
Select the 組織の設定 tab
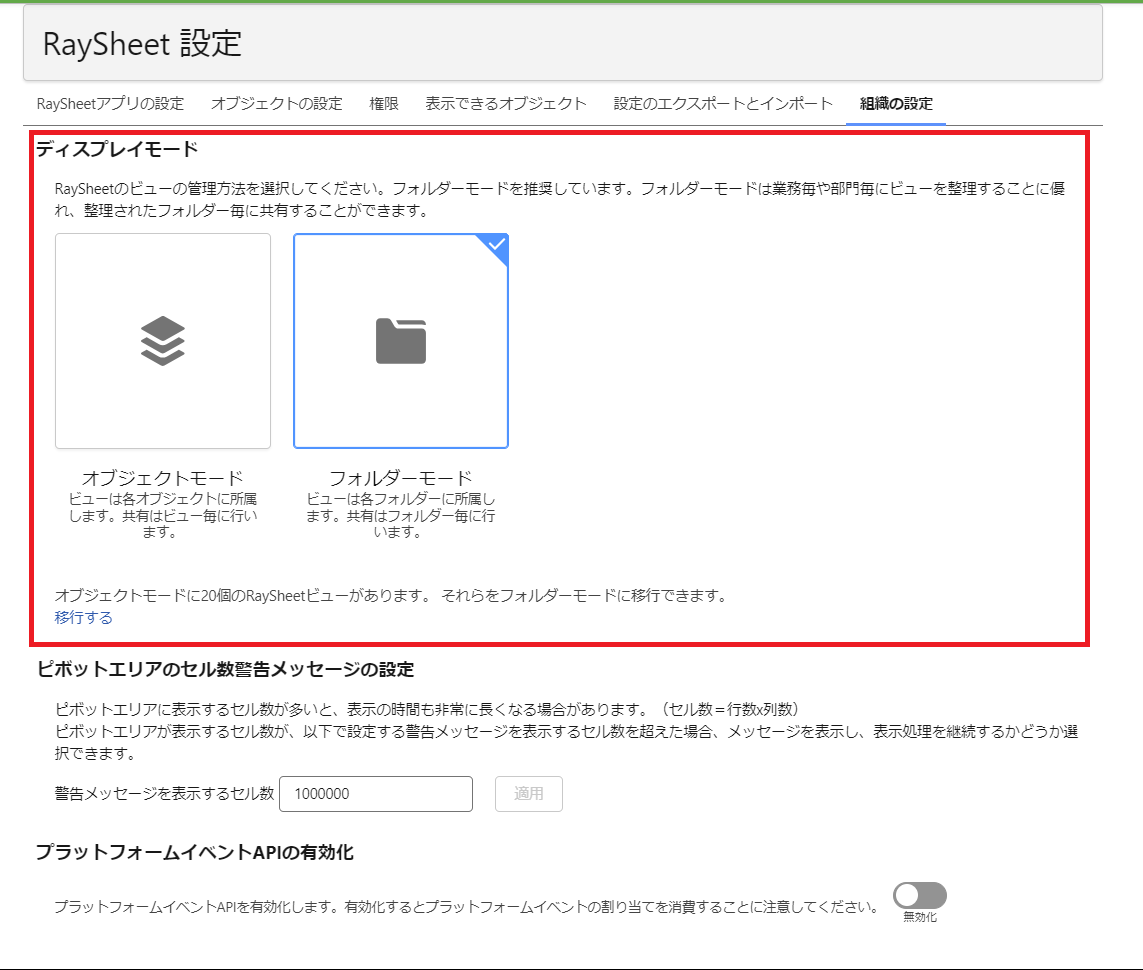(896, 103)
